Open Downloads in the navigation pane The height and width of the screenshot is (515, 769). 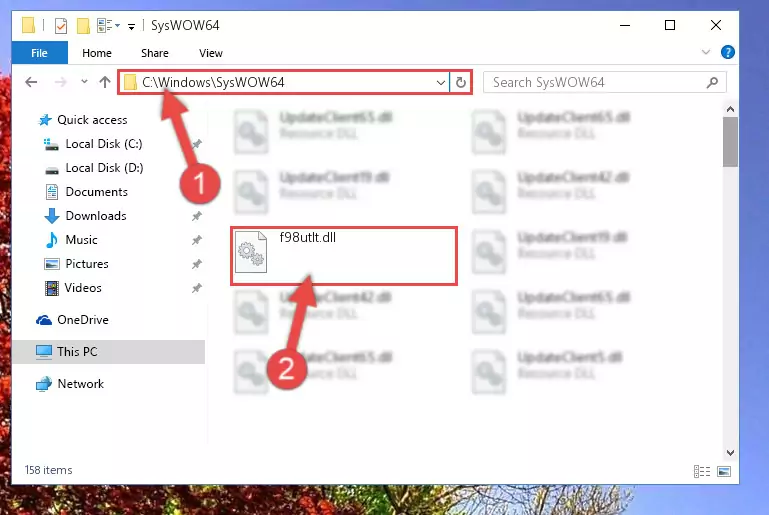click(x=96, y=216)
